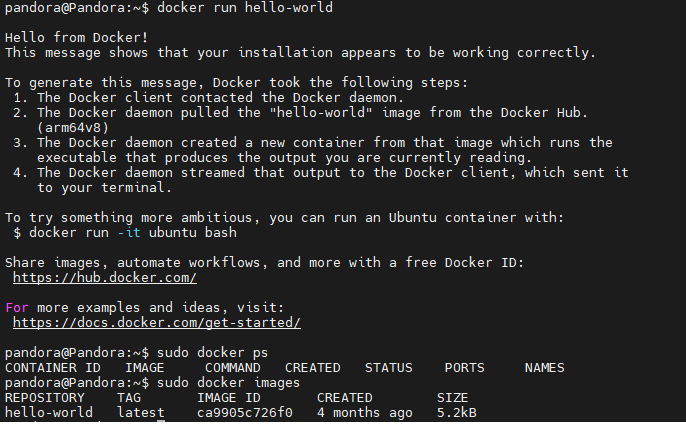Click the step 1 'Docker client contacted' line
The width and height of the screenshot is (686, 425).
tap(207, 98)
